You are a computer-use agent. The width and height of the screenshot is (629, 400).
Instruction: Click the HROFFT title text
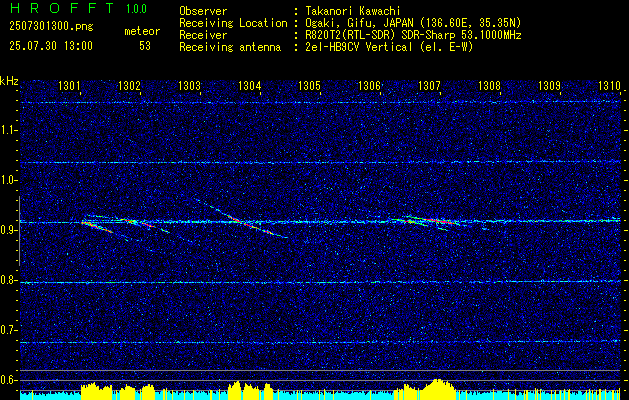pyautogui.click(x=62, y=8)
